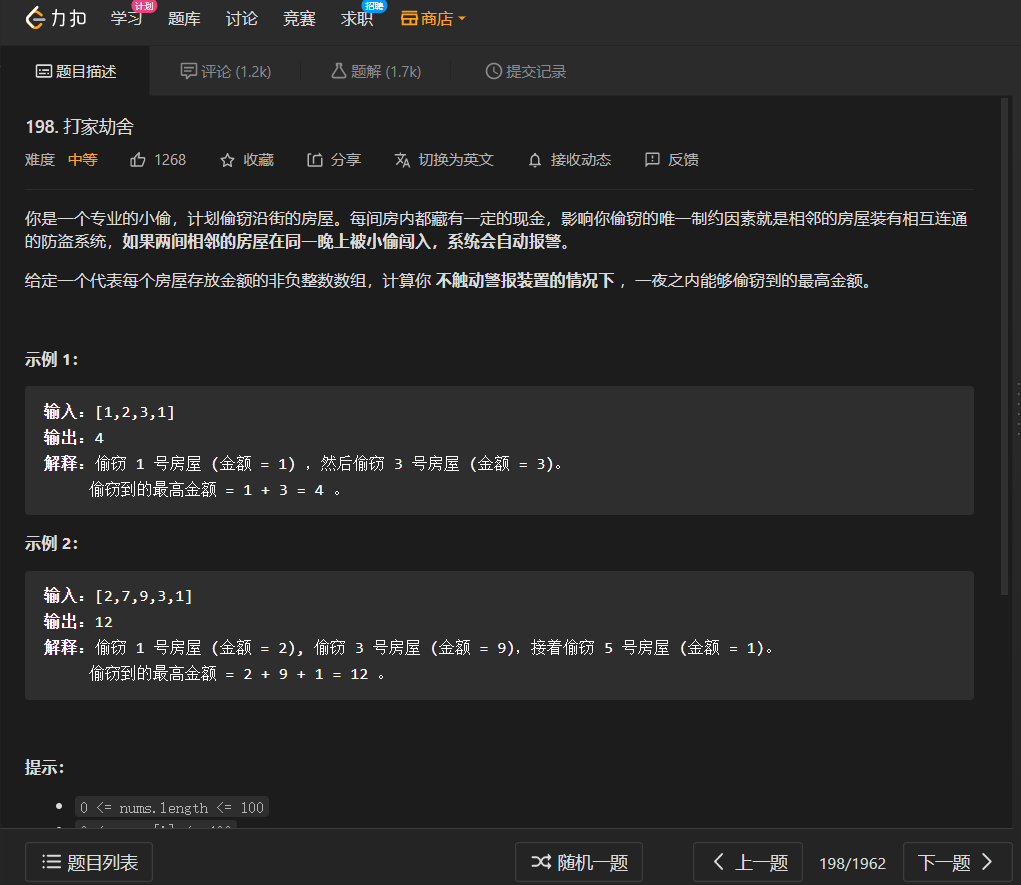Click the problem title 198. 打家劫舍
1021x885 pixels.
click(79, 126)
